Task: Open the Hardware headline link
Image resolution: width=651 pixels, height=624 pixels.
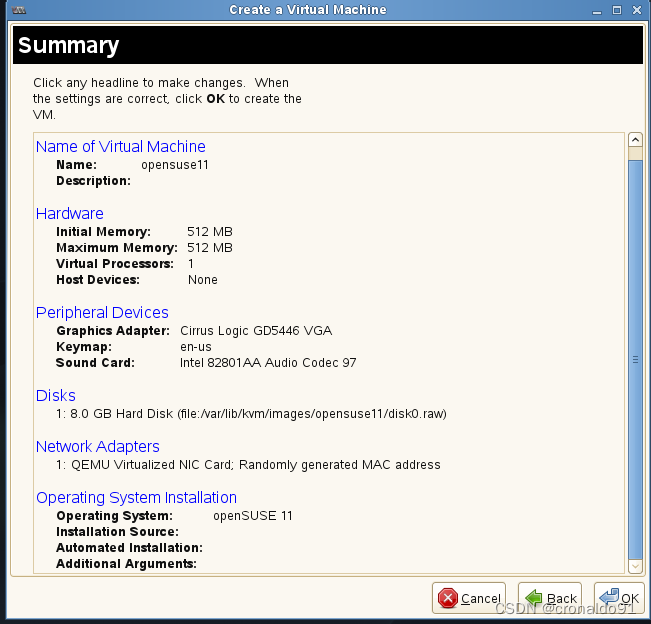Action: 69,213
